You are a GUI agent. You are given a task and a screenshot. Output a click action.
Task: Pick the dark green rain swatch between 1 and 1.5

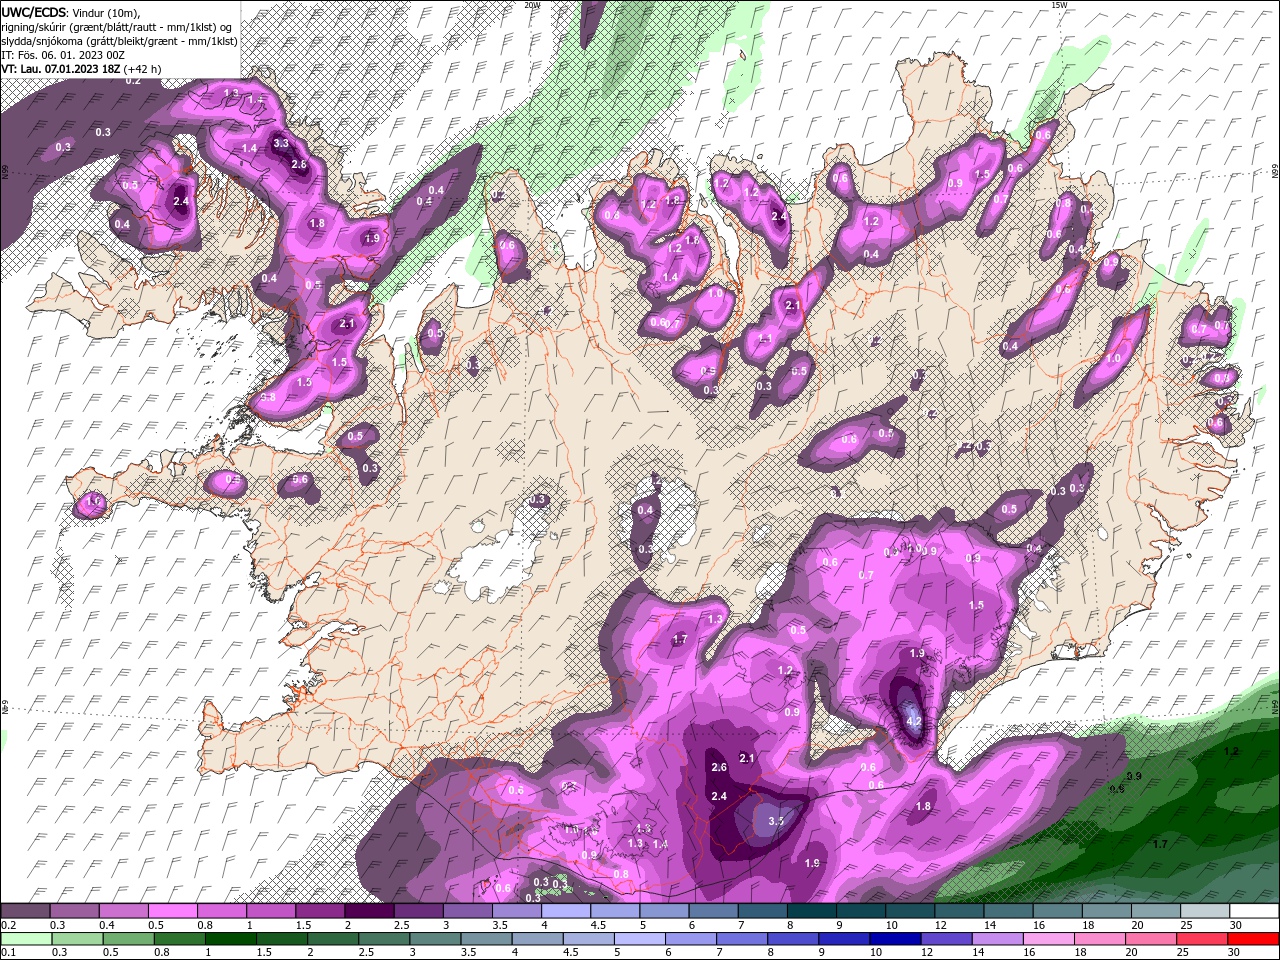tap(230, 938)
